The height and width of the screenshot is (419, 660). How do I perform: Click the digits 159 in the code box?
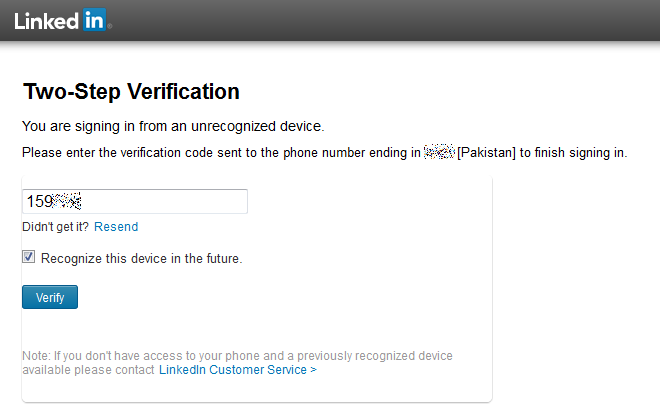pyautogui.click(x=39, y=201)
